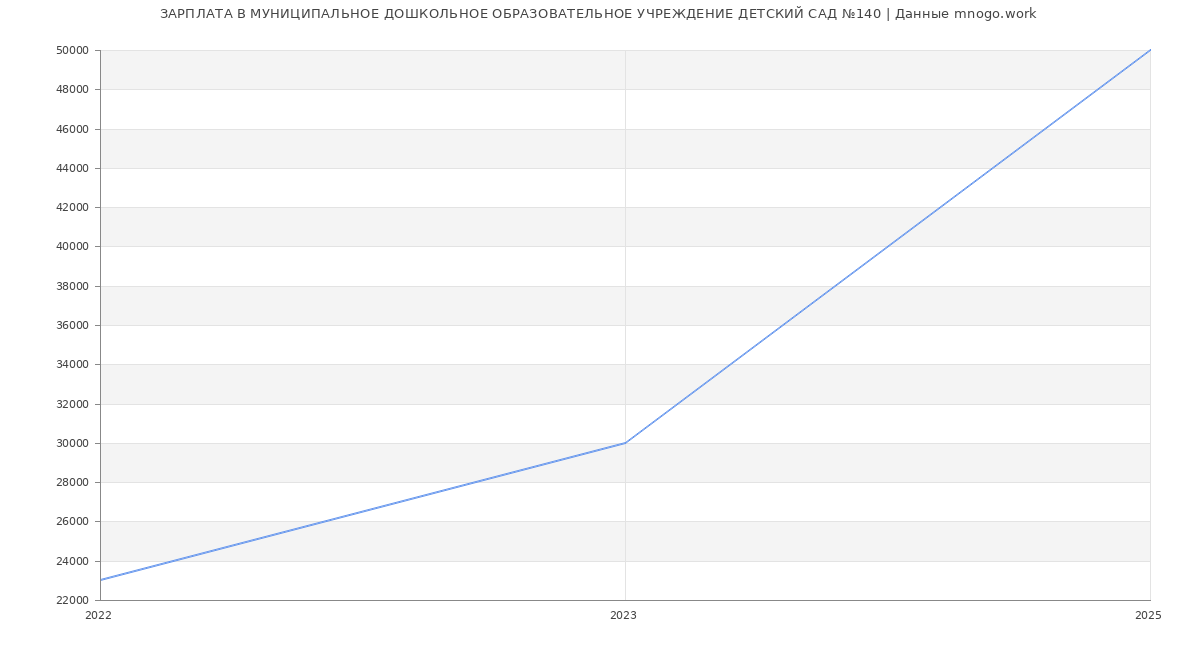Click the 50000 y-axis label

[x=74, y=50]
